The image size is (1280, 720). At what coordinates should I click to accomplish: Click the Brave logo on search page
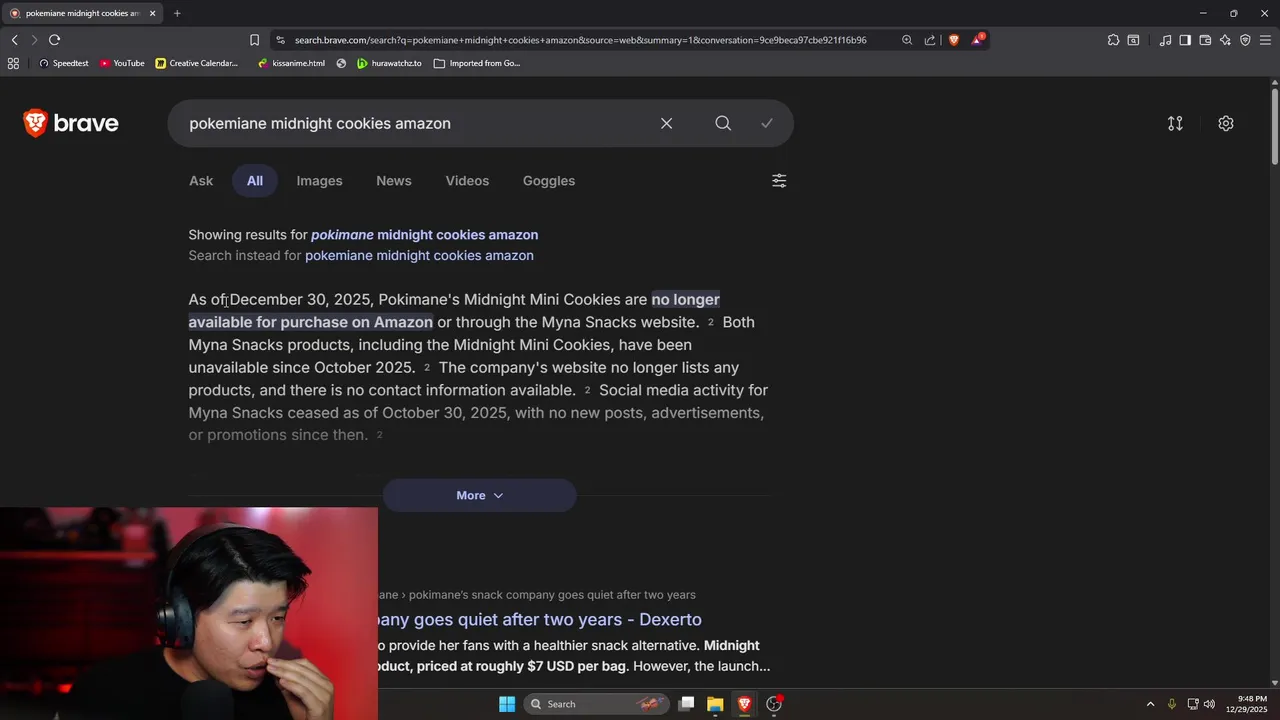click(71, 123)
